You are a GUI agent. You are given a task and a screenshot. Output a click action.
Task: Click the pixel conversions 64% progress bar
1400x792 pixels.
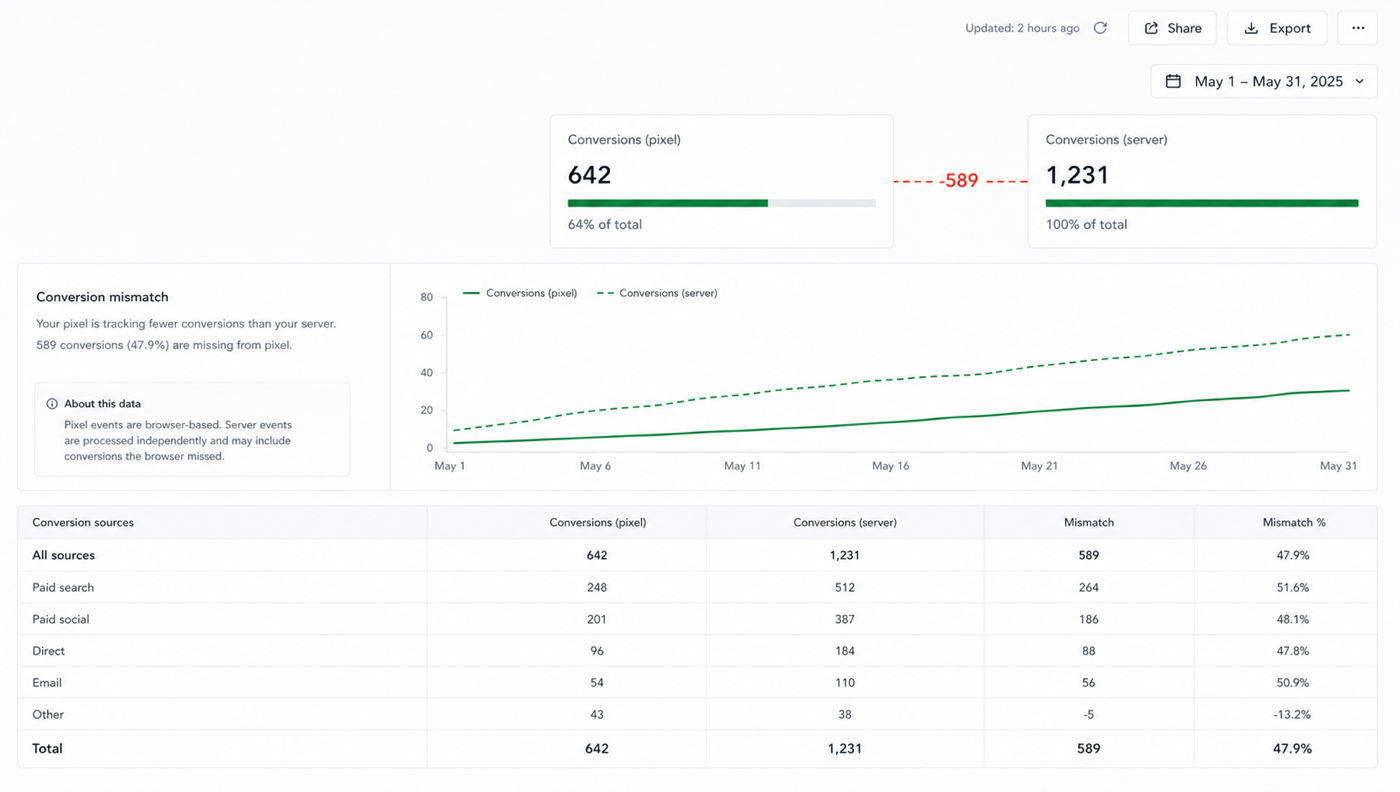click(x=721, y=203)
